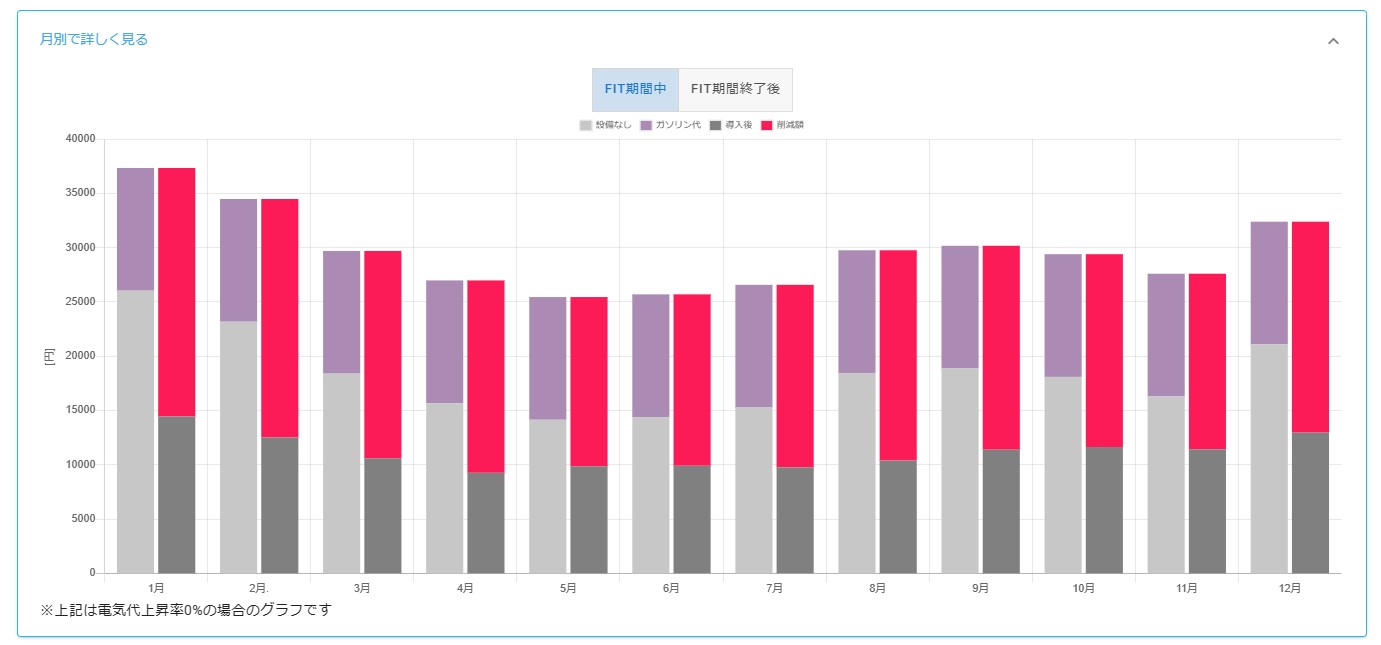Viewport: 1381px width, 645px height.
Task: Click the 月別で詳しく見る header link
Action: coord(94,40)
